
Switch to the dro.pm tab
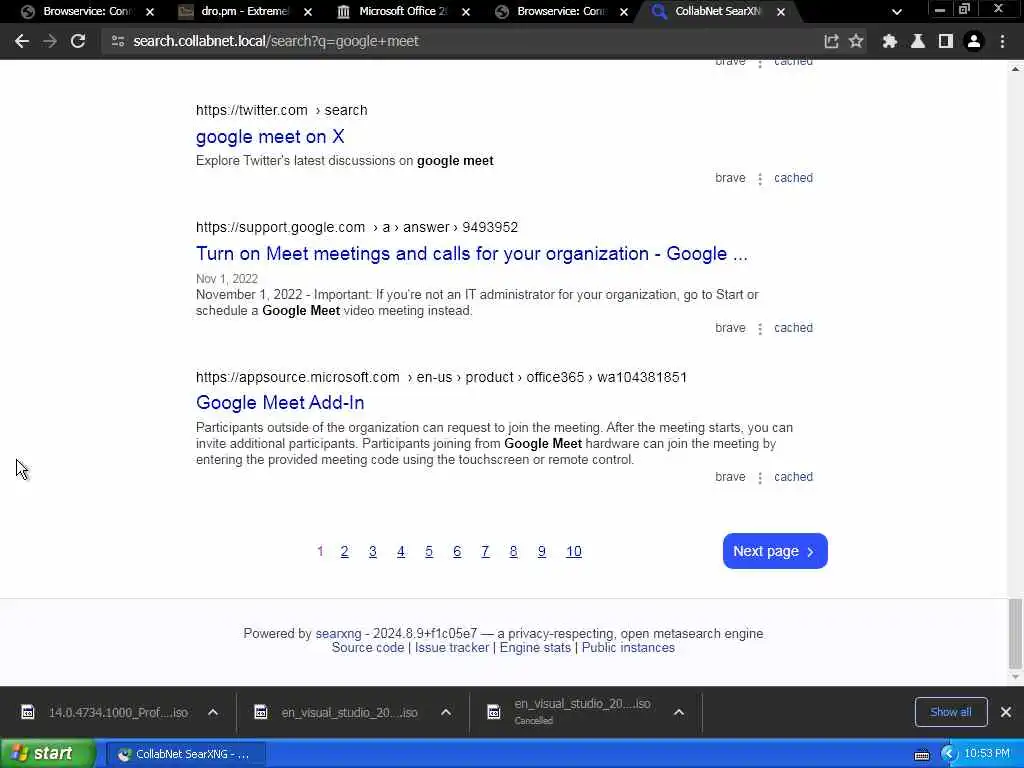(245, 12)
